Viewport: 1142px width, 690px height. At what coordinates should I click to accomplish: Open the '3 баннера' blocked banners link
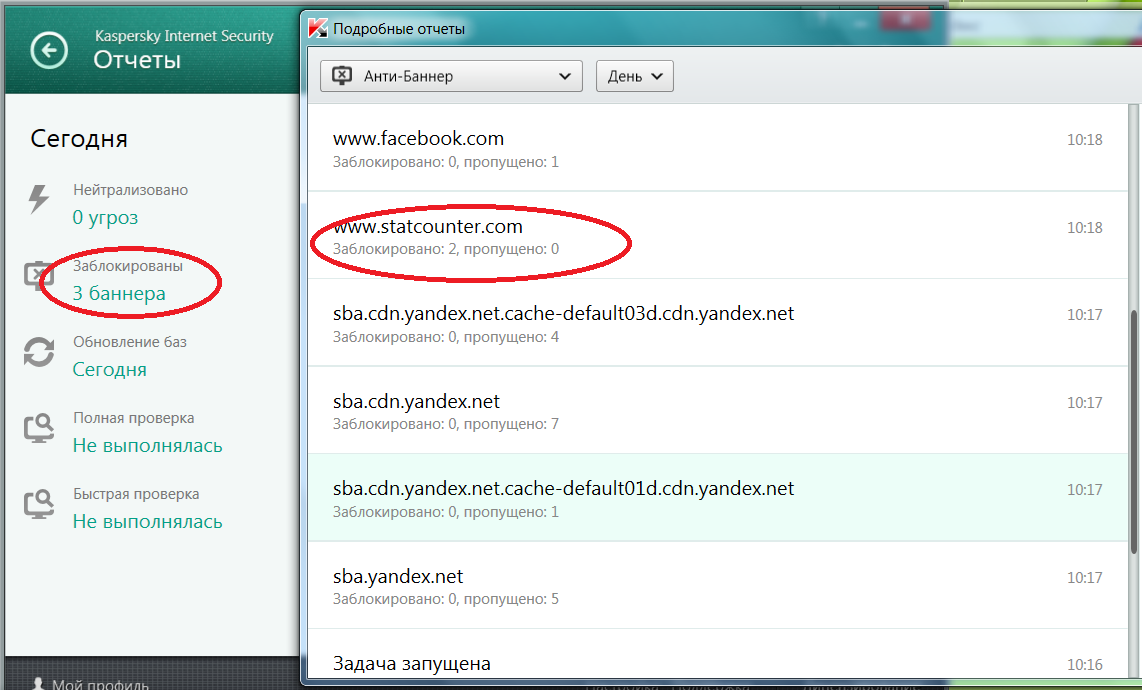(x=119, y=293)
